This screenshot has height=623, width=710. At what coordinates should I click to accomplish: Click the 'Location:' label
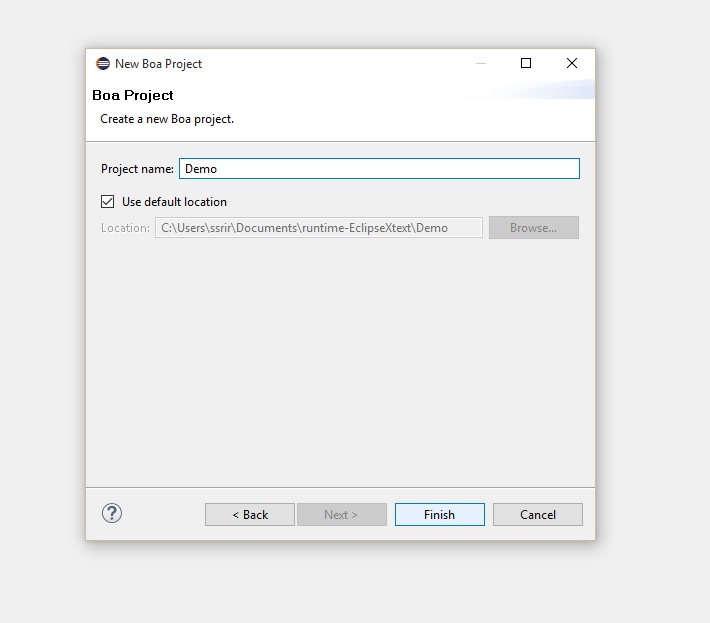click(x=125, y=228)
